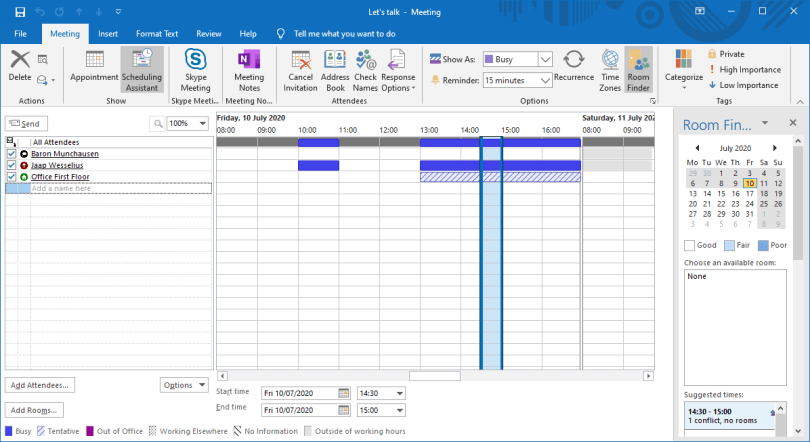The width and height of the screenshot is (810, 442).
Task: Open the Scheduling Assistant view
Action: point(142,69)
